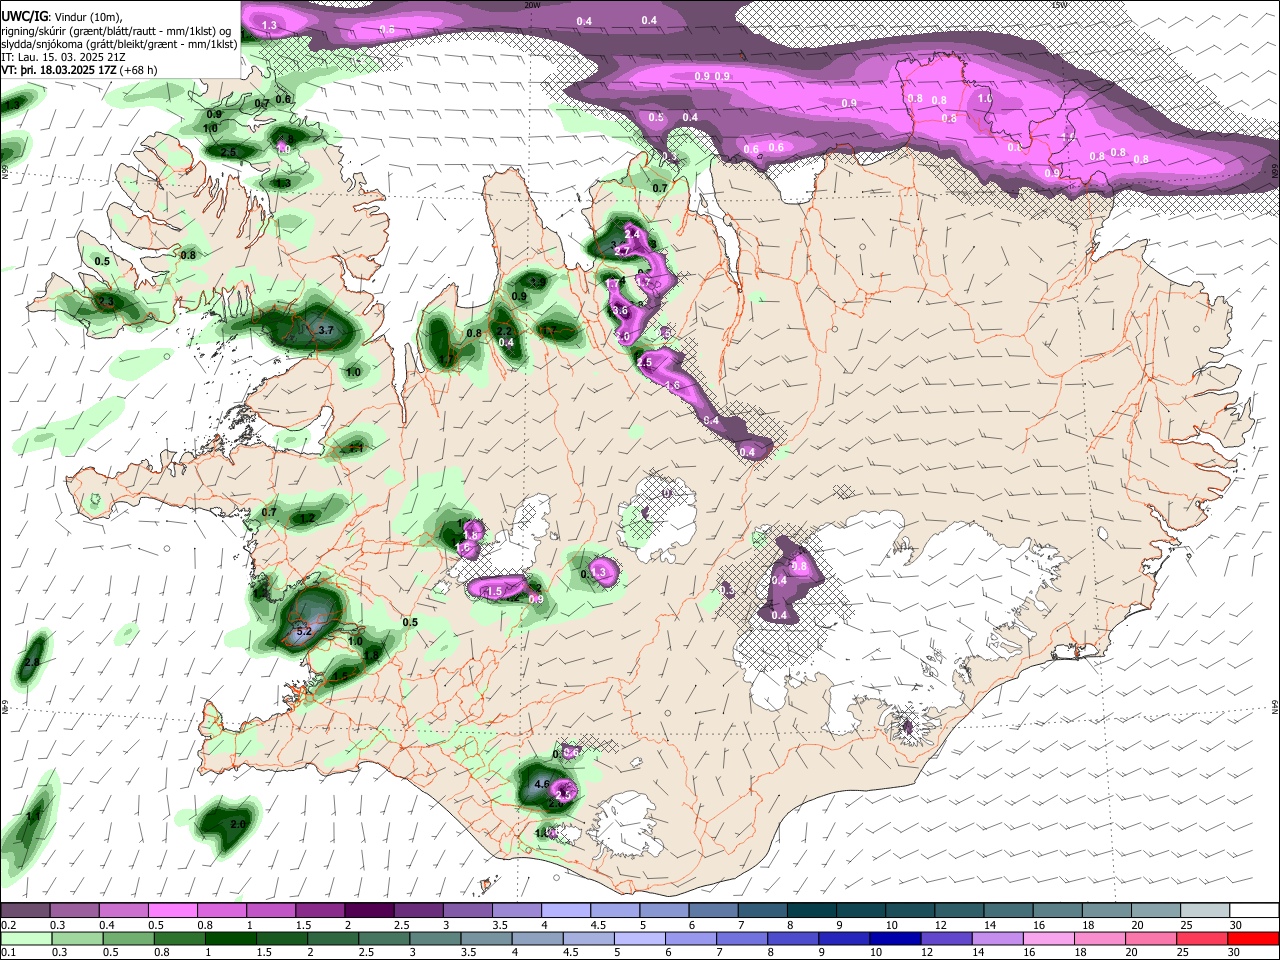The height and width of the screenshot is (960, 1280).
Task: Click the 15W longitude label
Action: [x=1057, y=4]
